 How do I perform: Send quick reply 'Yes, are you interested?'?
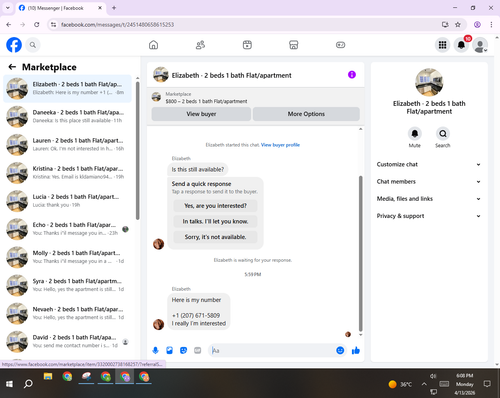point(215,206)
